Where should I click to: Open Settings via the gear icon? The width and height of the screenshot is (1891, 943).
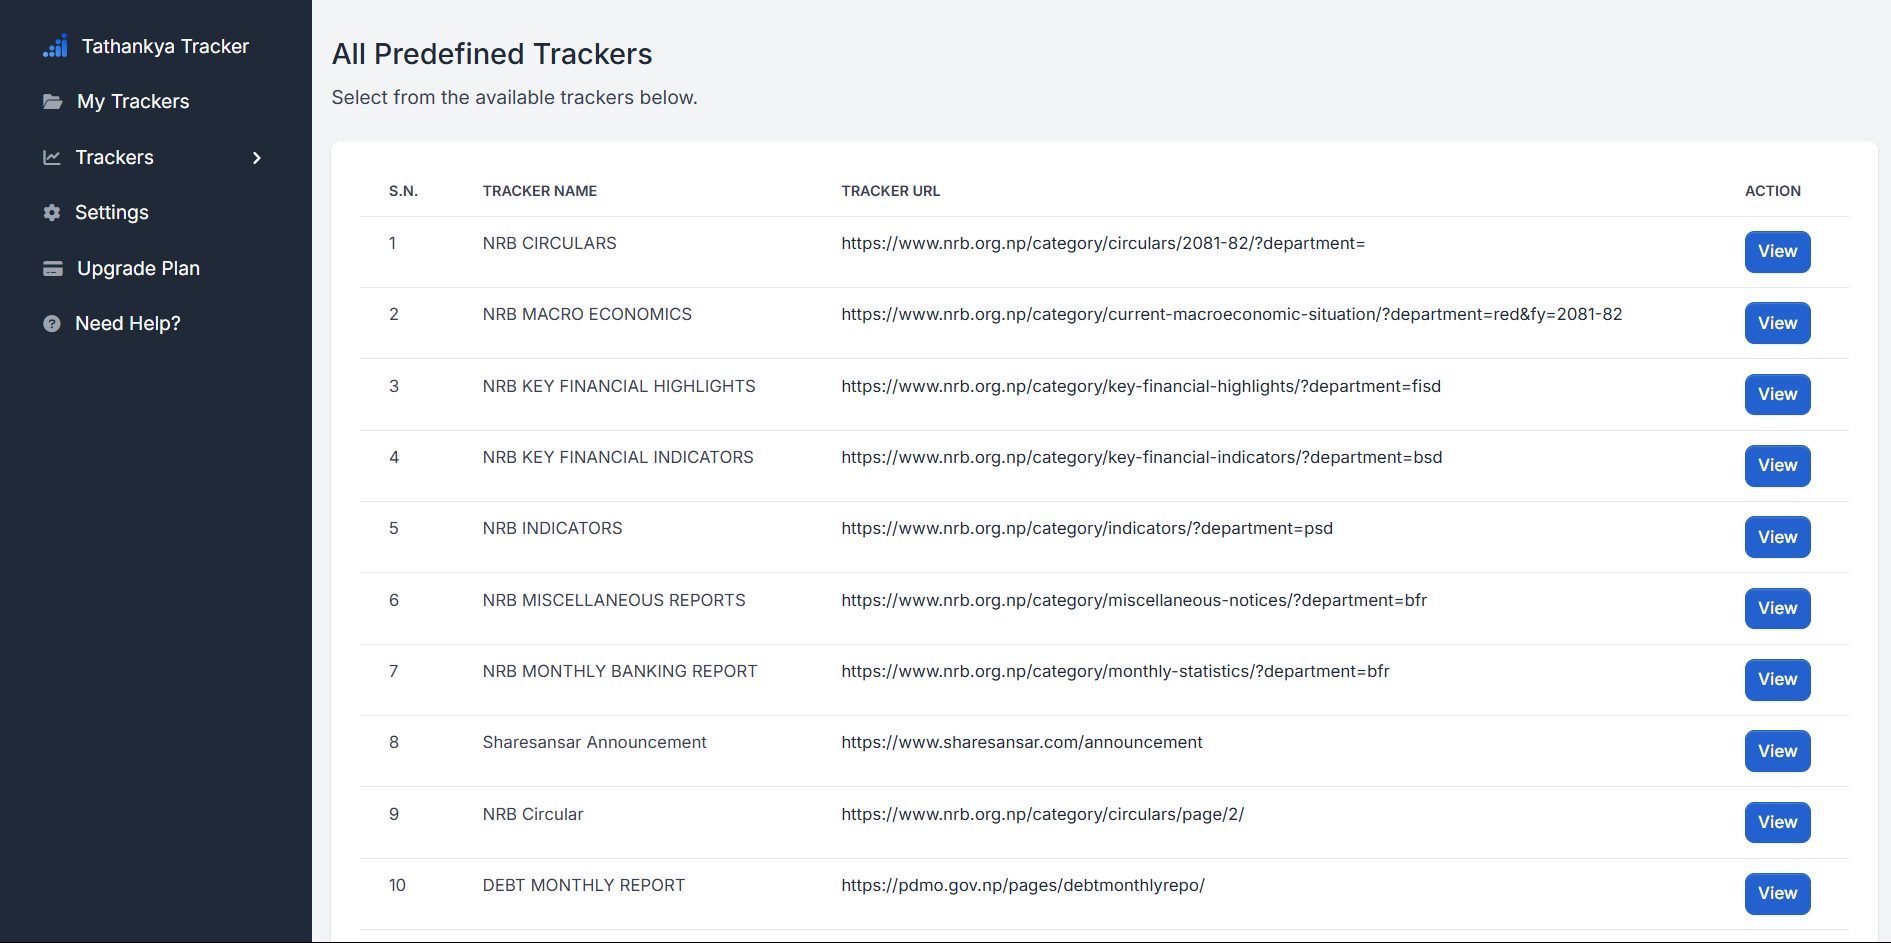click(52, 212)
